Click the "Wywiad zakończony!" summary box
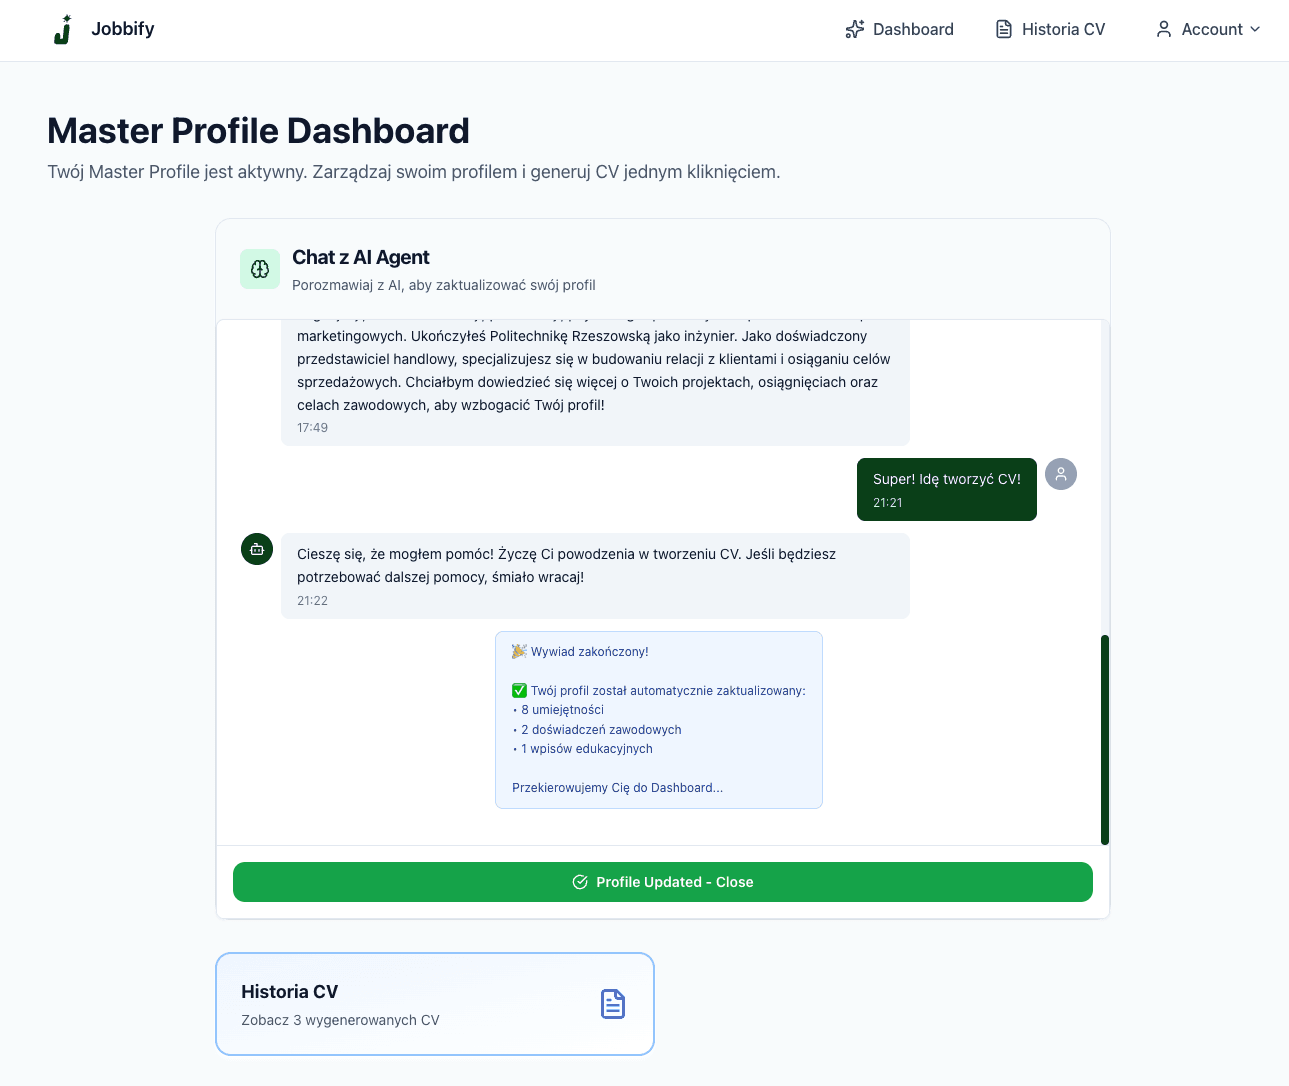 click(x=658, y=720)
